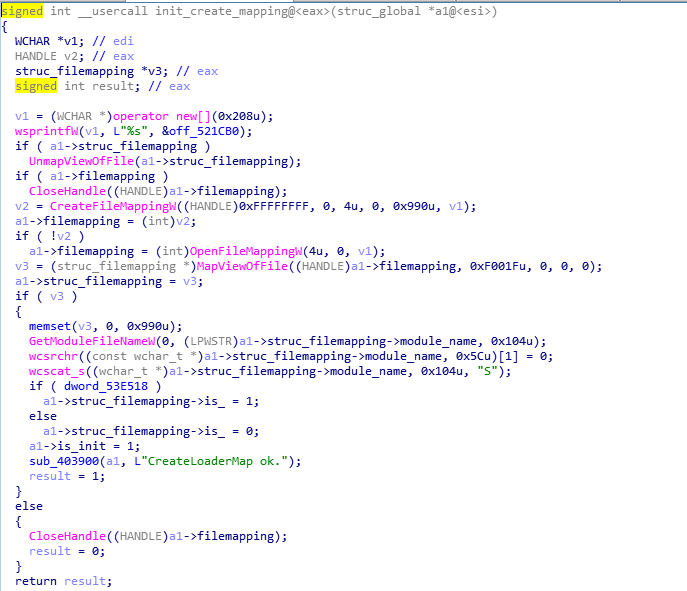
Task: Click the wcscat_s function call
Action: 57,371
